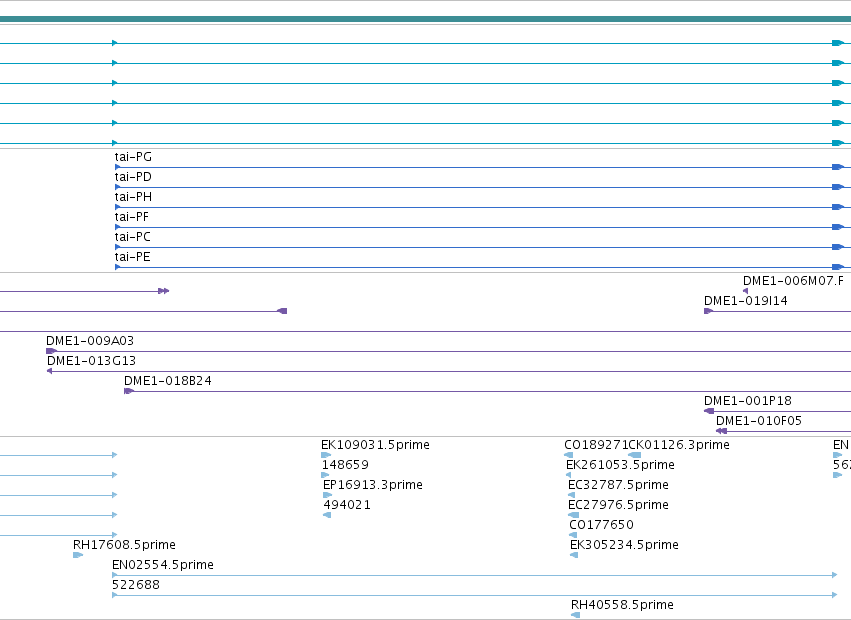Click the CK01126.3prime EST label
Viewport: 851px width, 620px height.
click(678, 445)
